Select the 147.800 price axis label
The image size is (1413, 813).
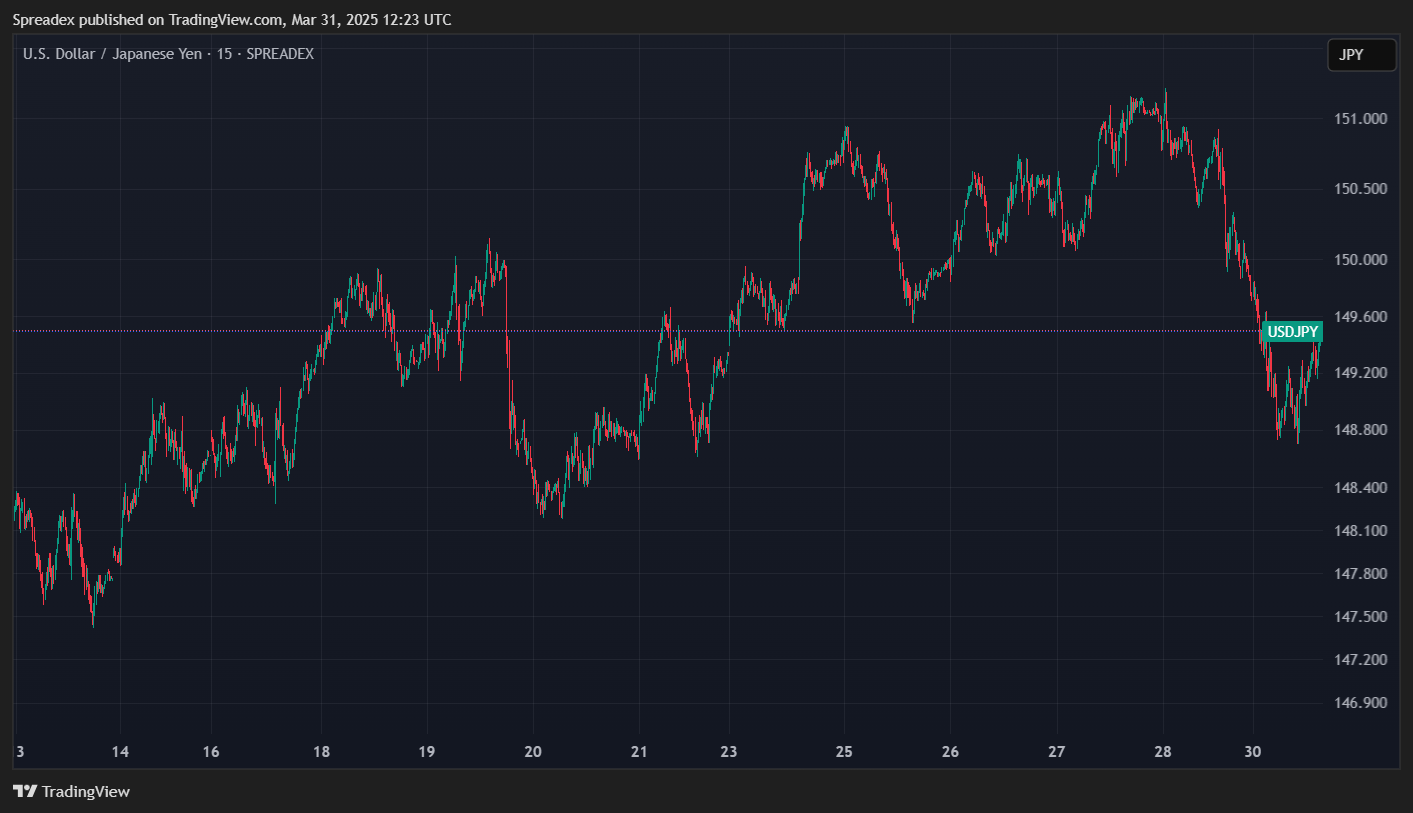(1361, 574)
